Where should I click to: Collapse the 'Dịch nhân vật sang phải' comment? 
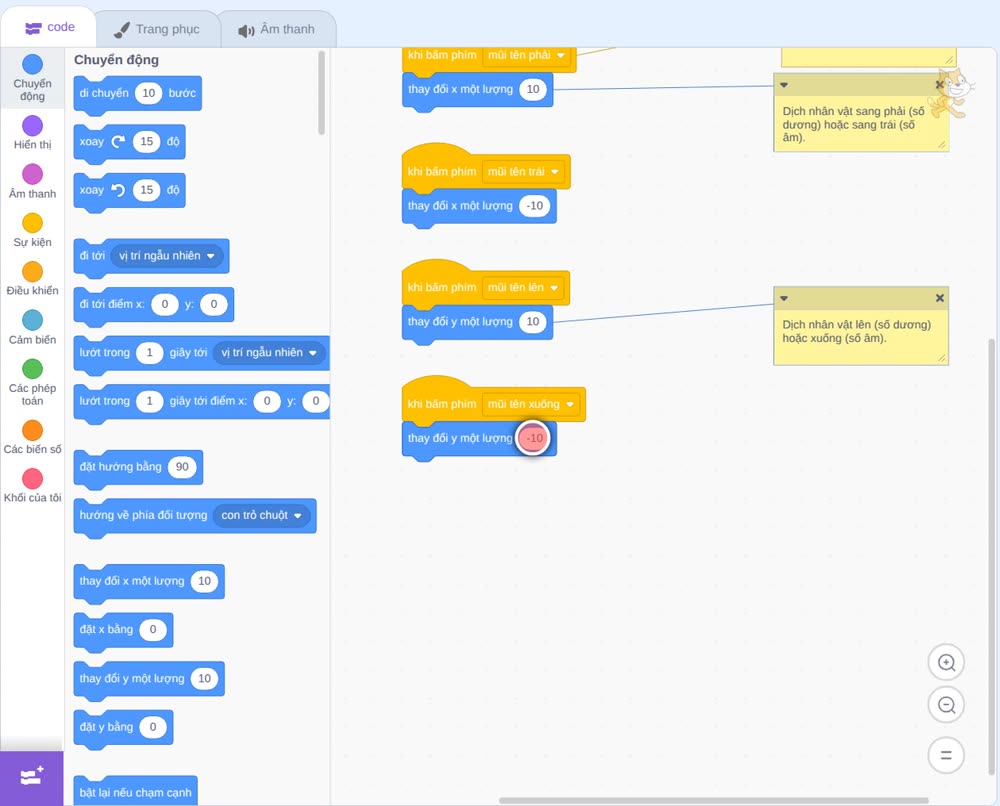(x=784, y=85)
